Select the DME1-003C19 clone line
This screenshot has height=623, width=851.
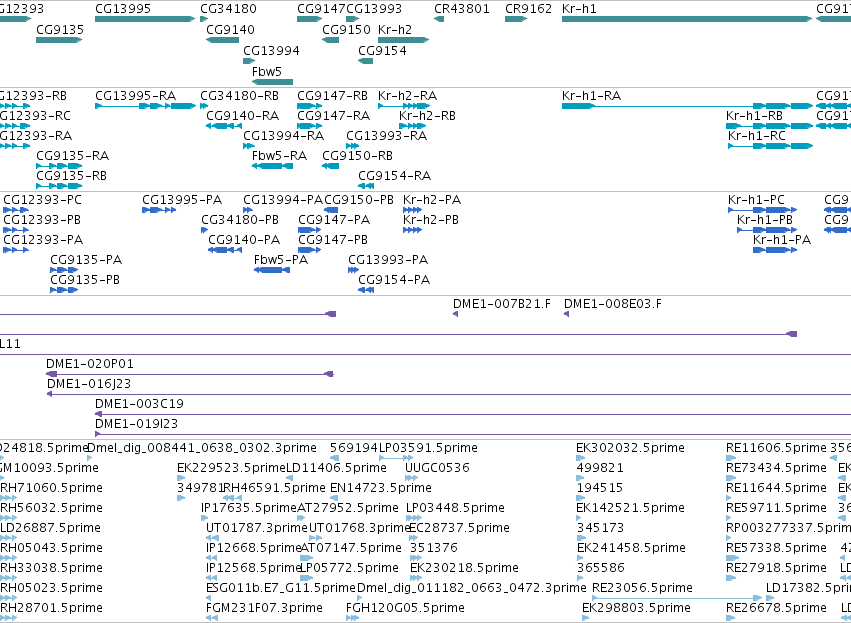click(473, 414)
